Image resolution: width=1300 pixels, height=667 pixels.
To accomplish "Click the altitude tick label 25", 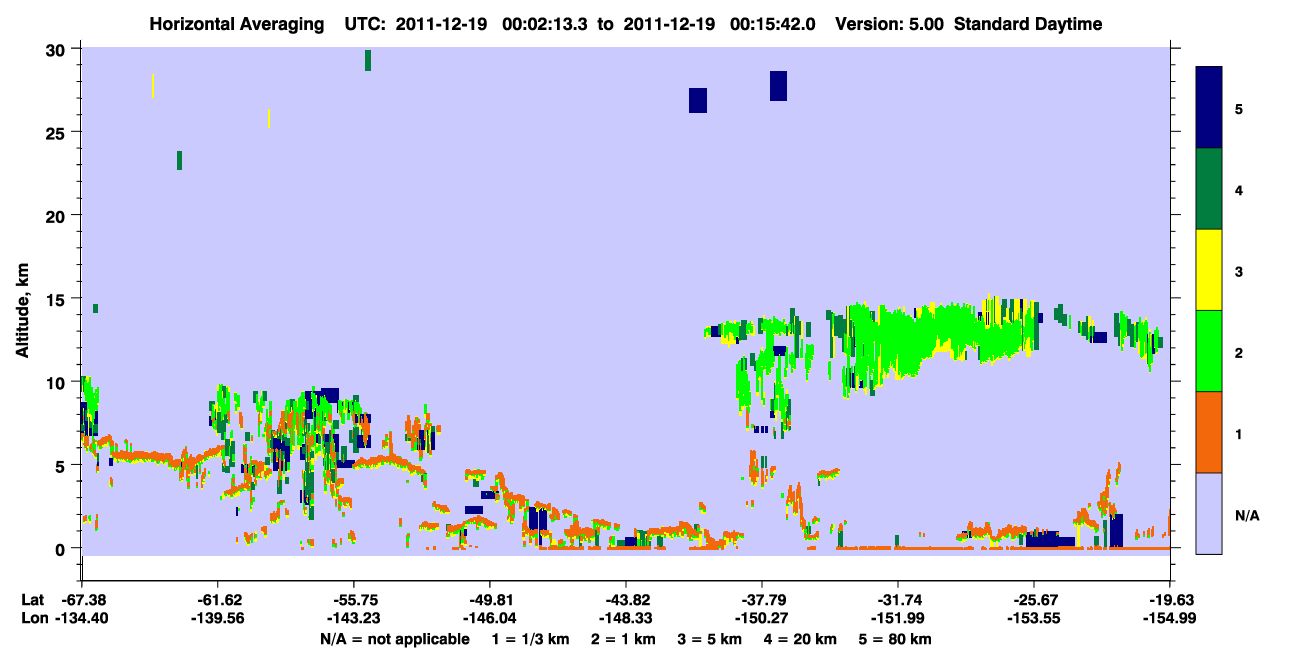I will point(57,133).
